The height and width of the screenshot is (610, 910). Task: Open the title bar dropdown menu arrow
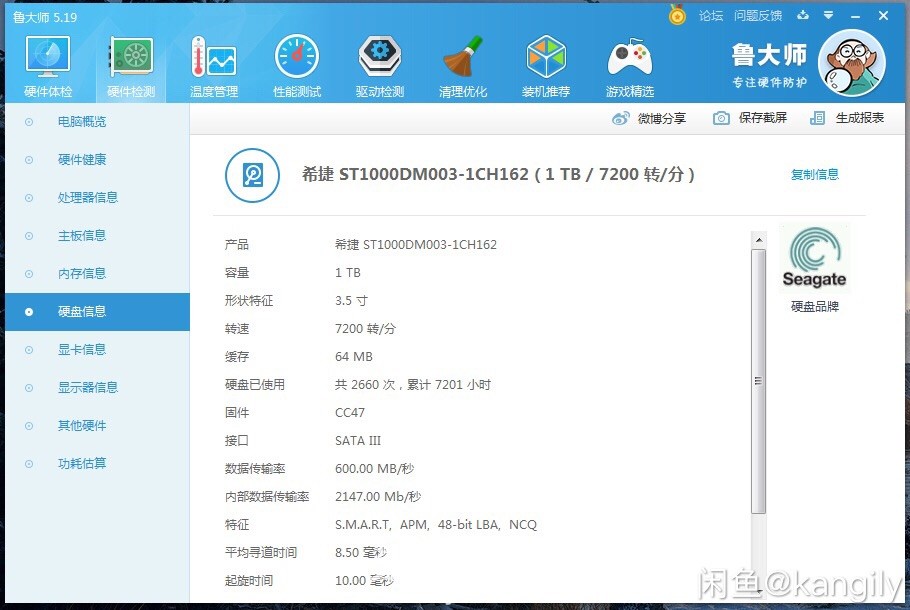(x=829, y=15)
